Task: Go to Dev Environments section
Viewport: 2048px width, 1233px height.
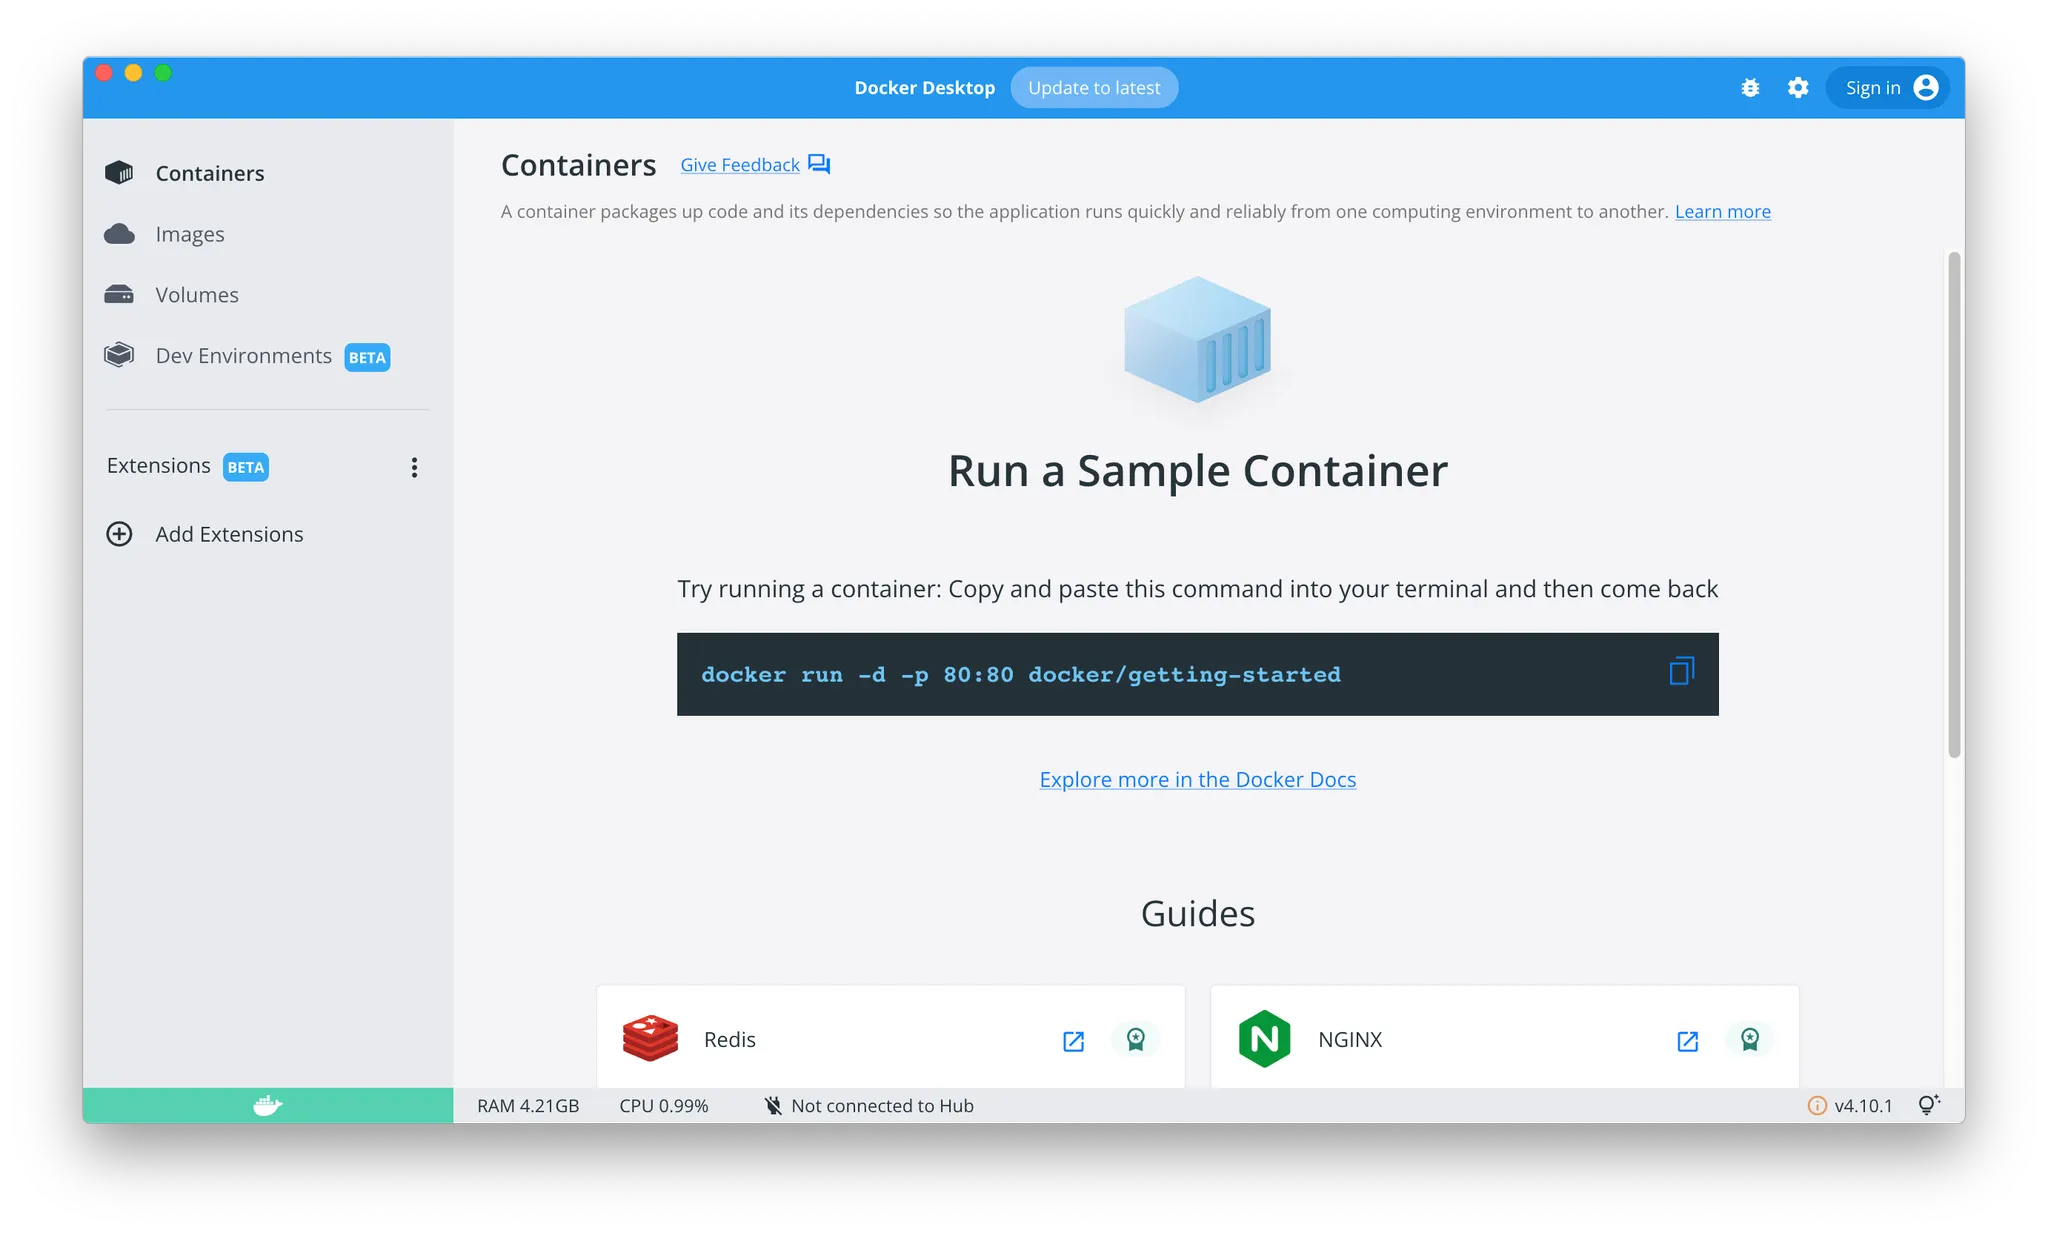Action: [x=243, y=356]
